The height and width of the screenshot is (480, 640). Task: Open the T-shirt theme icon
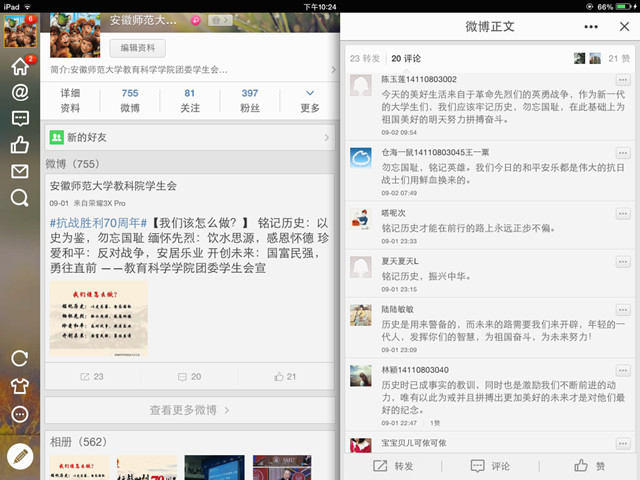pos(19,386)
